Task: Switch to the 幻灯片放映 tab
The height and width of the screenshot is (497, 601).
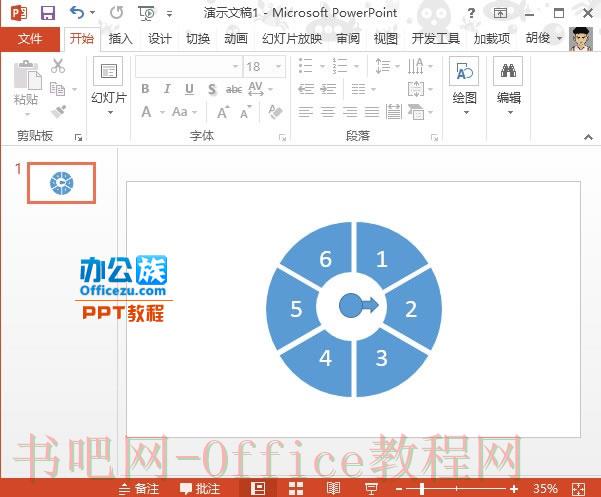Action: (x=292, y=39)
